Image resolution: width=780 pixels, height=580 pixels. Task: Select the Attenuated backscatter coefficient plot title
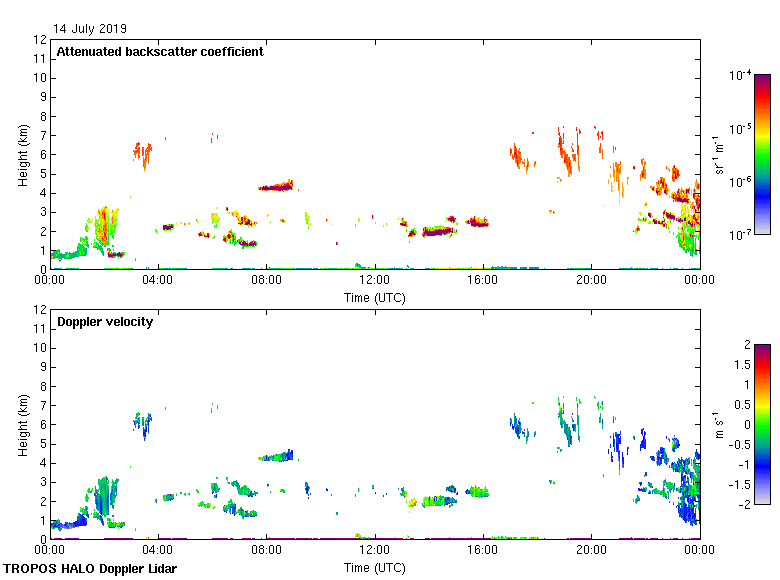[x=160, y=52]
